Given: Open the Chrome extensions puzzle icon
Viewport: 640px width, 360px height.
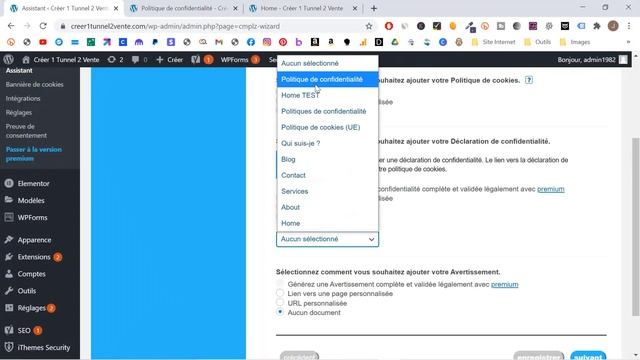Looking at the screenshot, I should tap(597, 26).
